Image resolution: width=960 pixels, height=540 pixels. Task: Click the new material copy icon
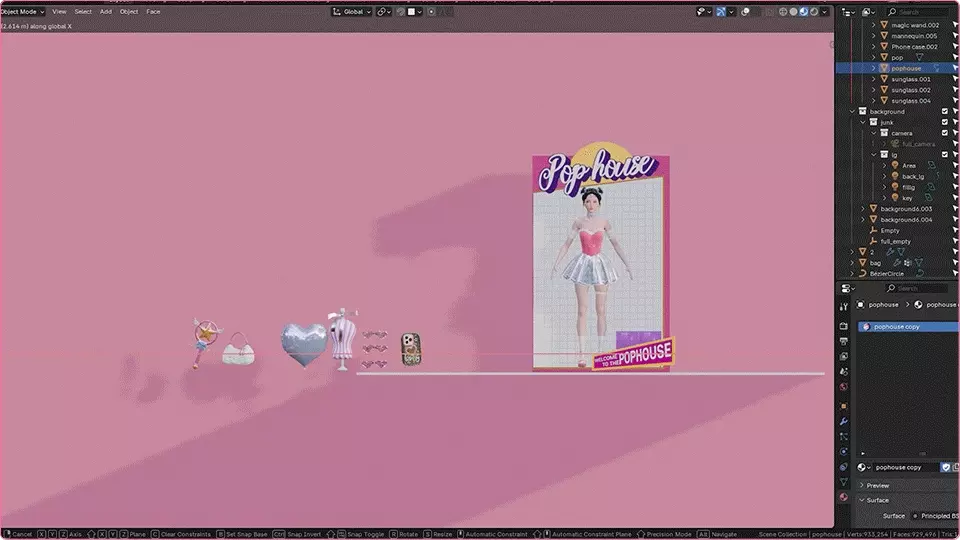tap(956, 467)
